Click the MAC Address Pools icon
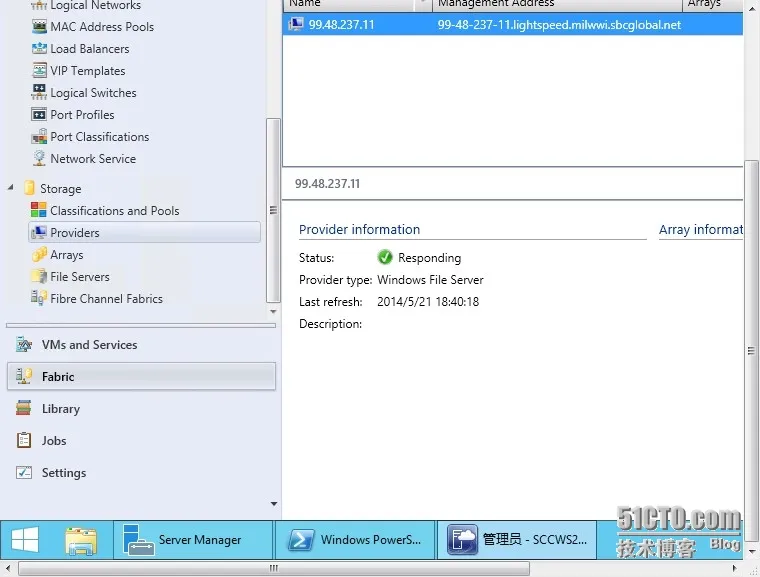 (39, 27)
